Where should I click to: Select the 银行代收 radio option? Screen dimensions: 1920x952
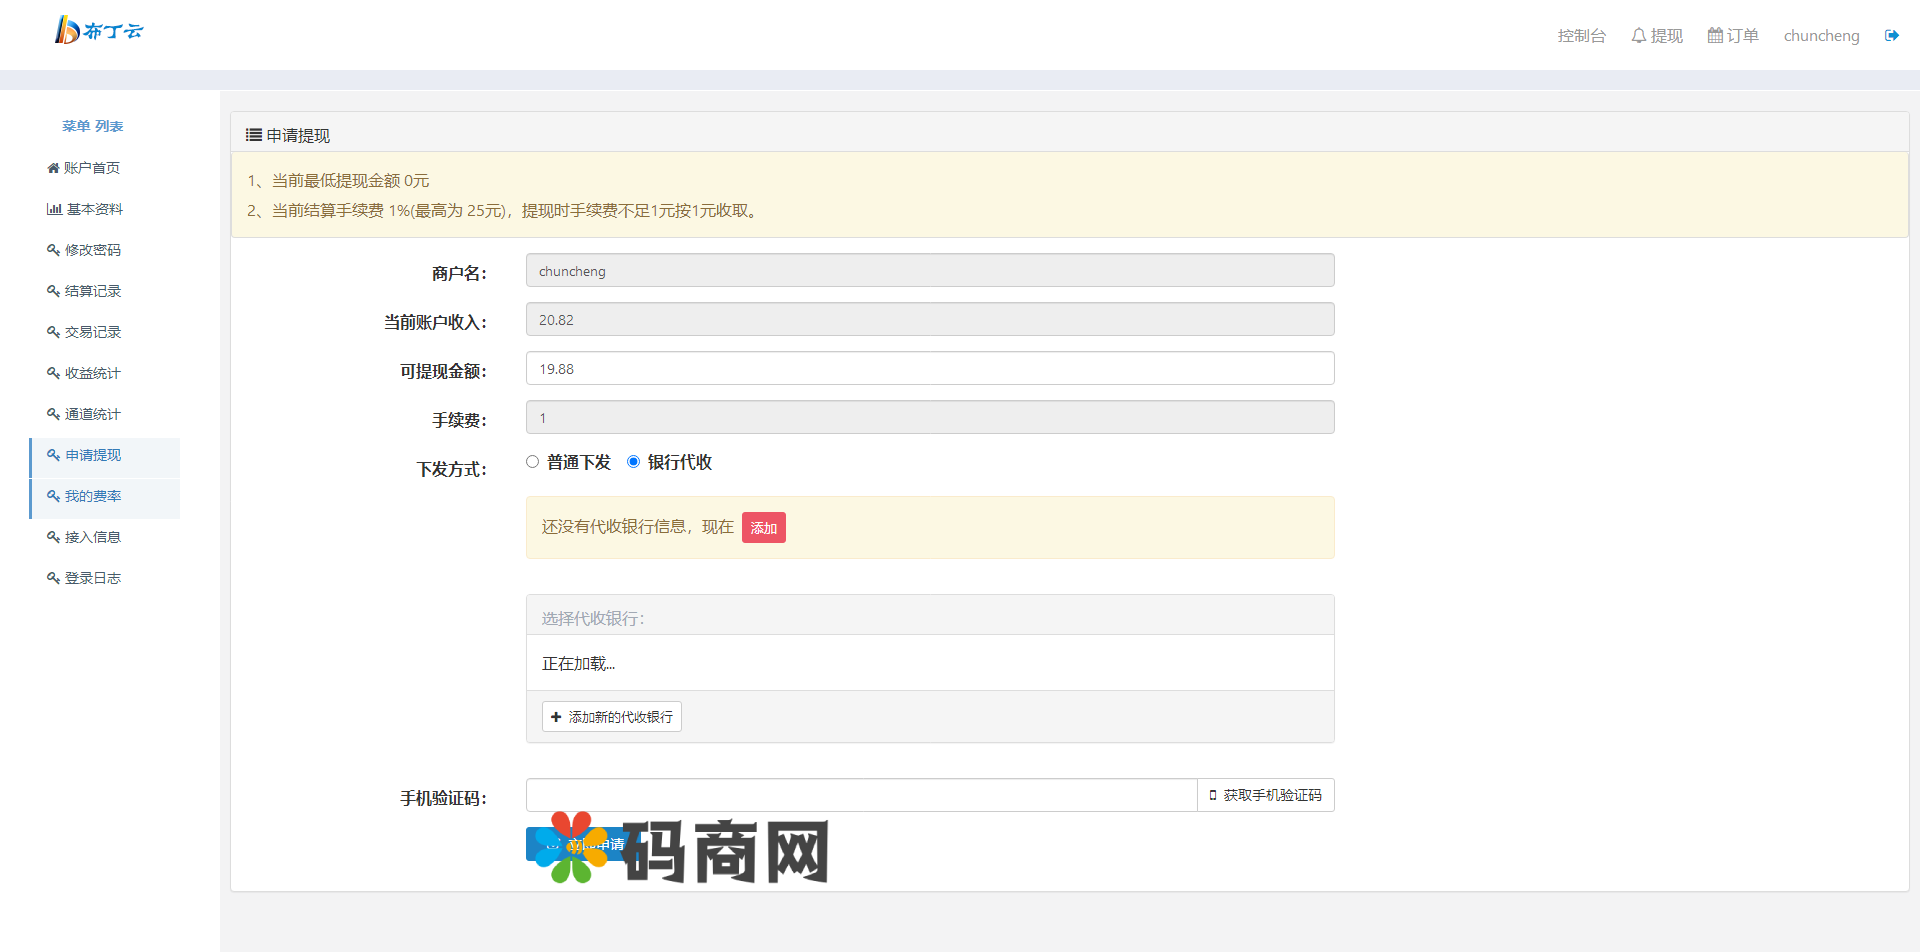(633, 462)
